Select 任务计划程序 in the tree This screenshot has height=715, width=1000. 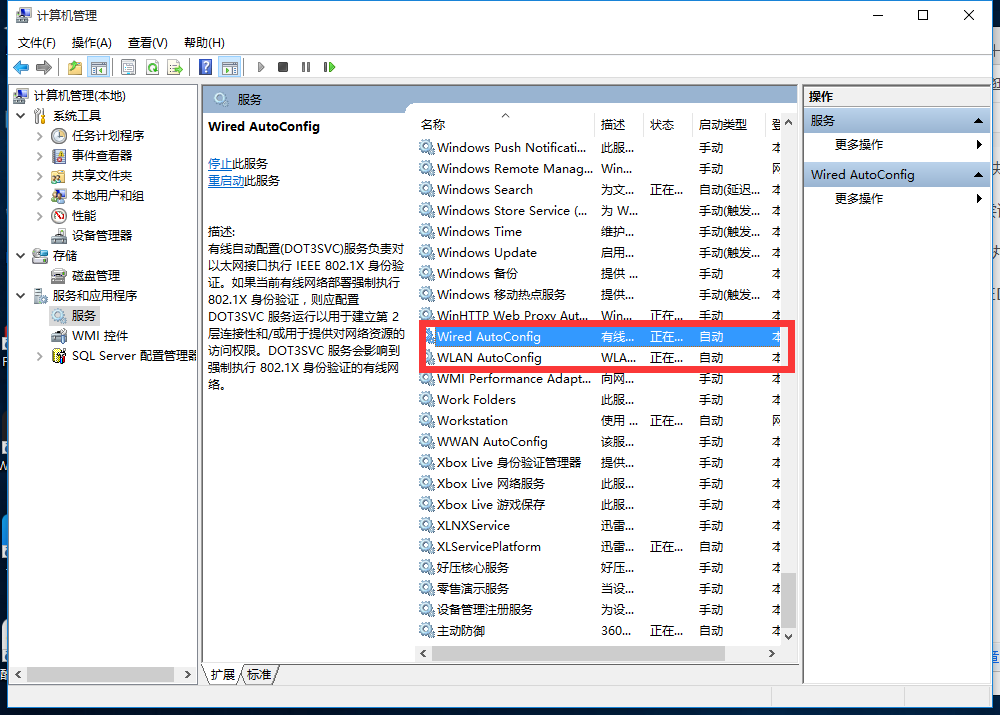(108, 136)
